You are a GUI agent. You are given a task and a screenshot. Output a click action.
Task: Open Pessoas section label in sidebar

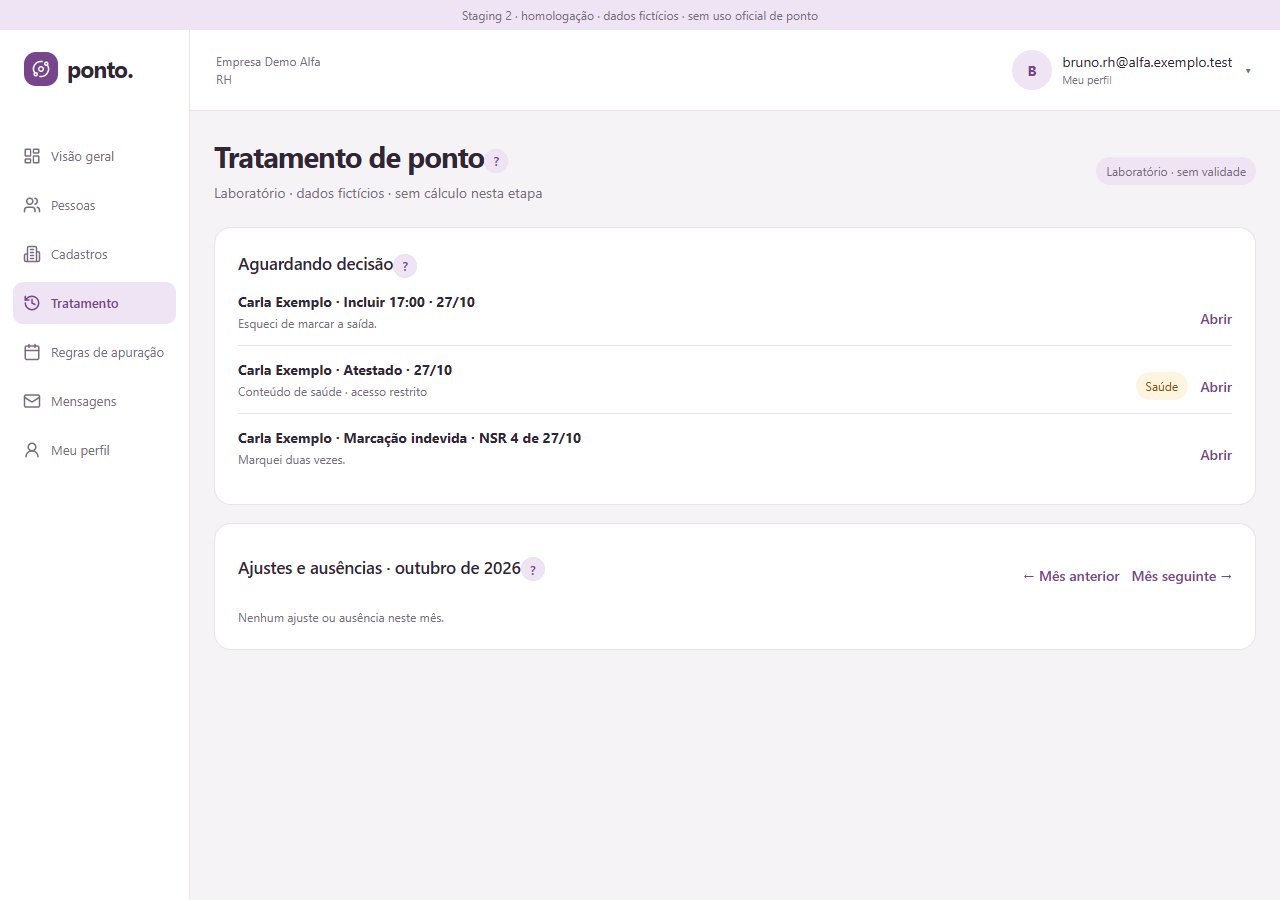(73, 206)
